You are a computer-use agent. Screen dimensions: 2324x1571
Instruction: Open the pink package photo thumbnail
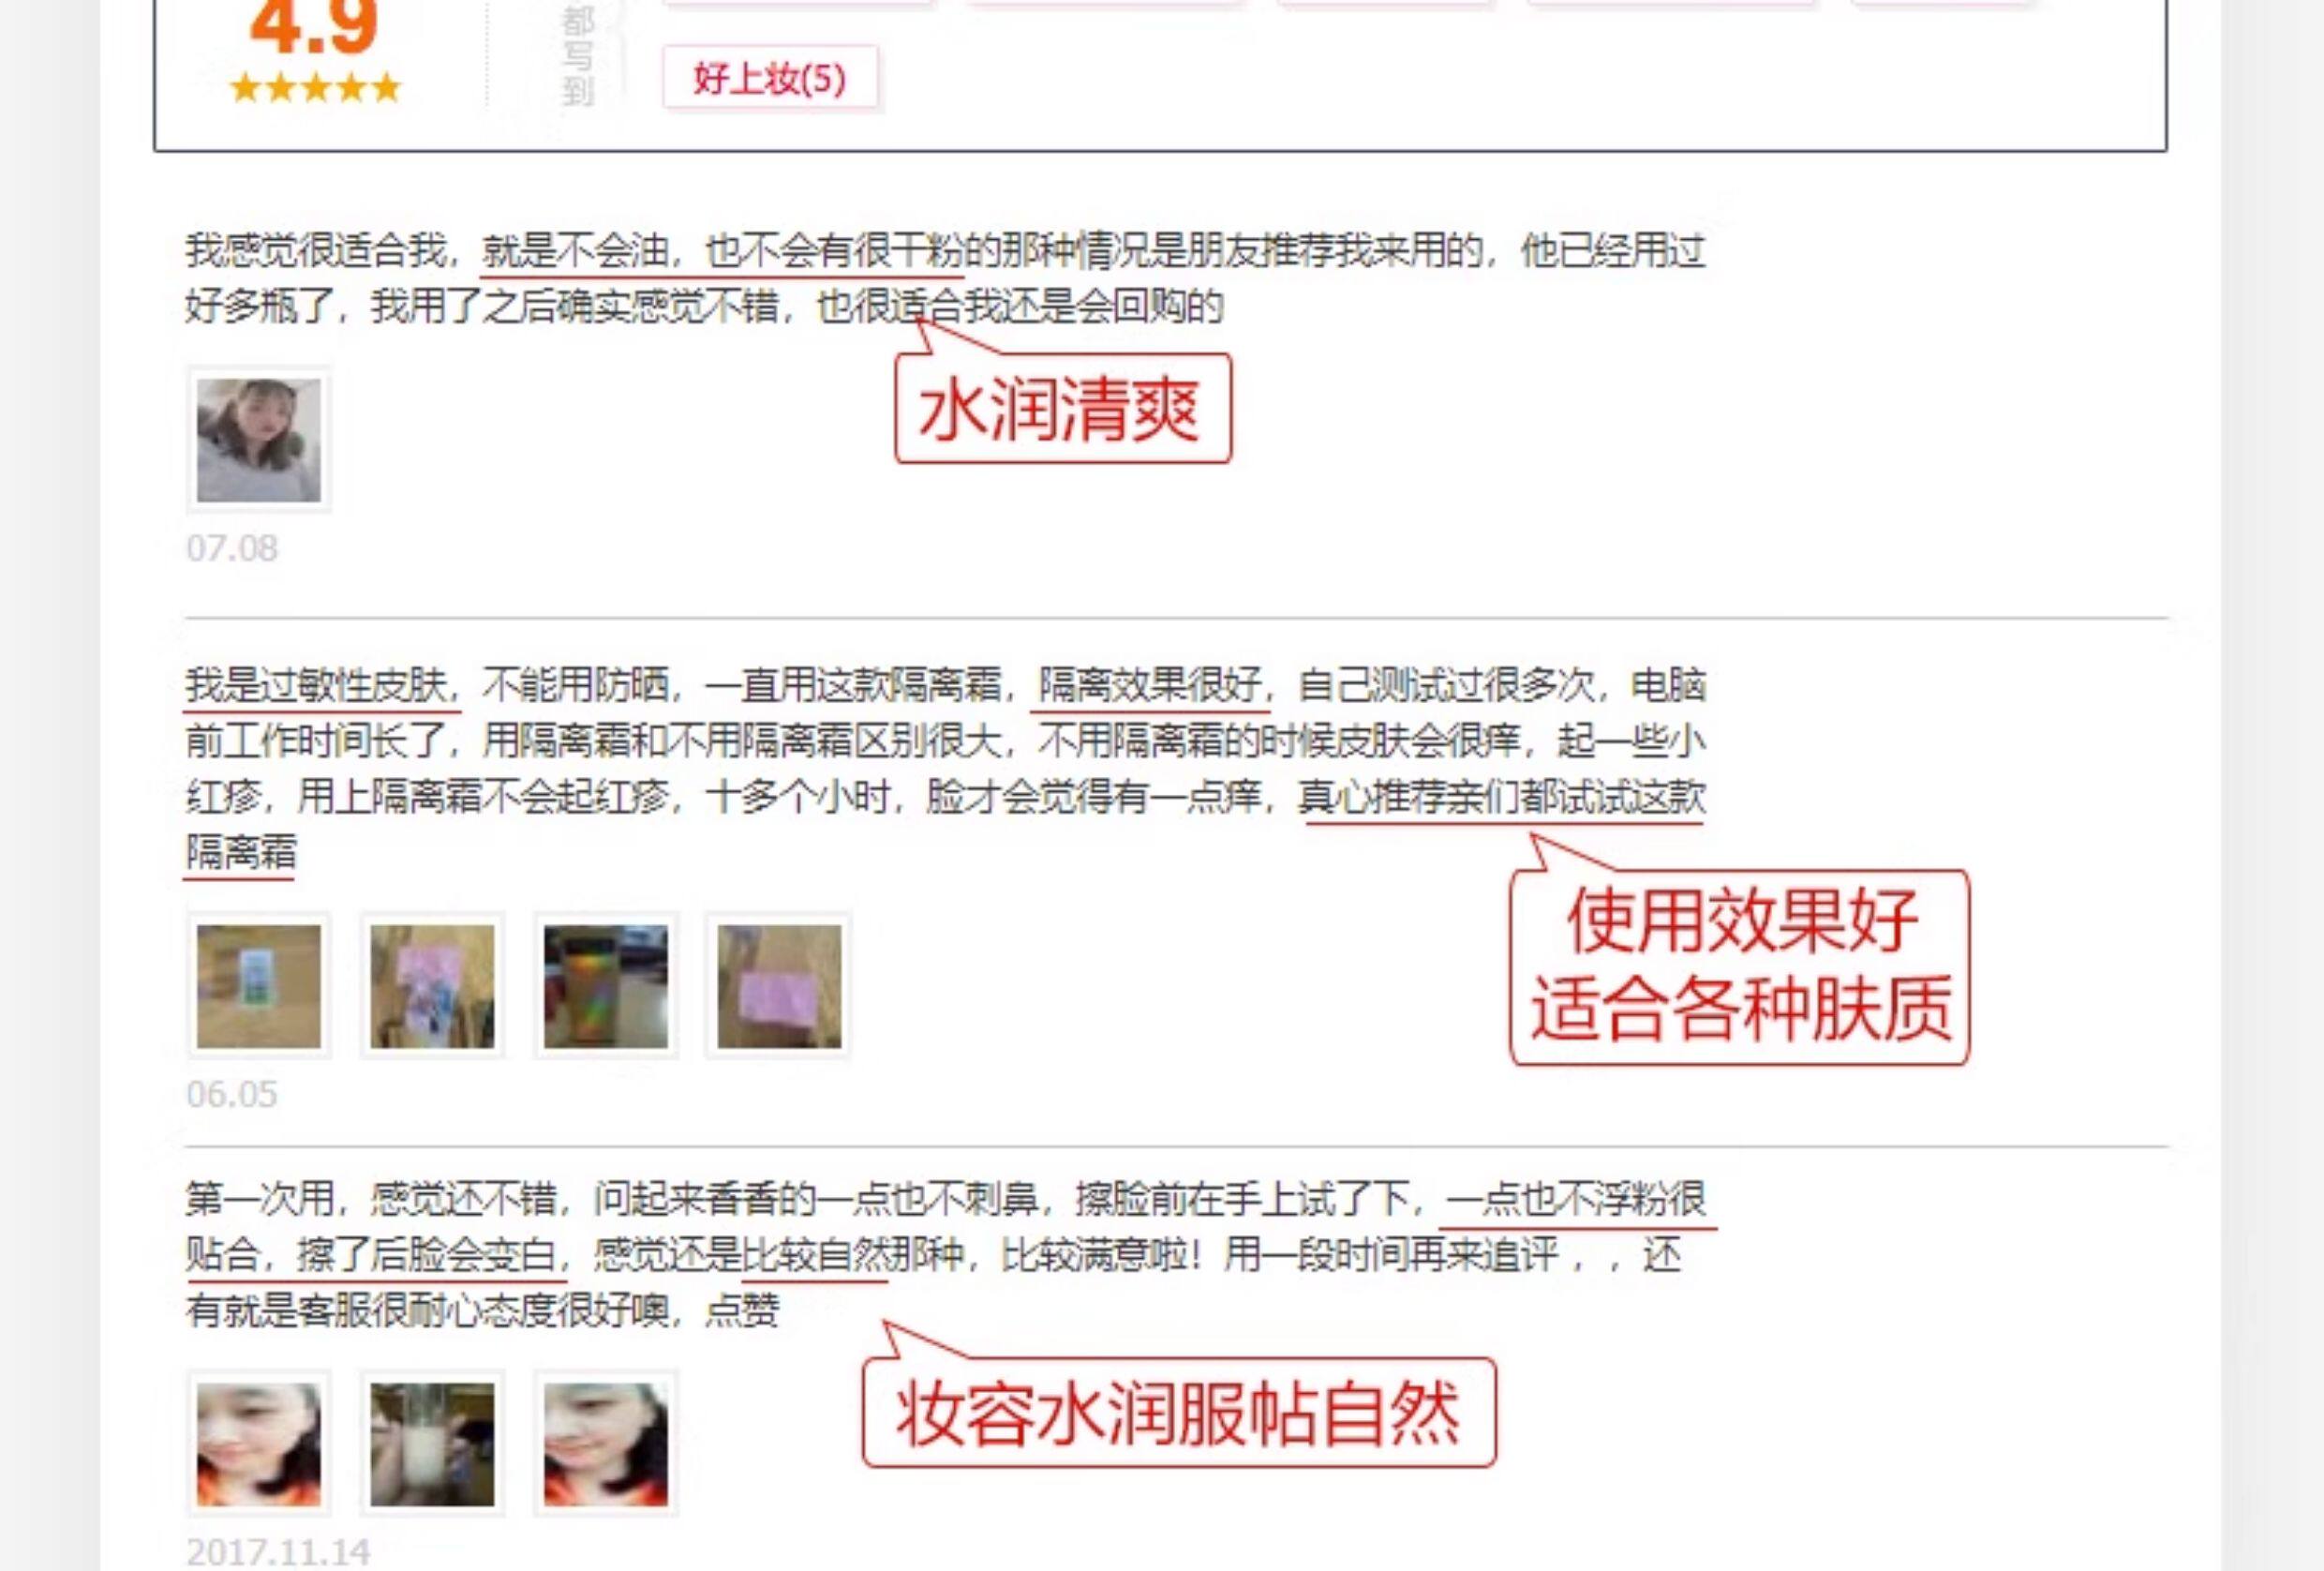[779, 986]
